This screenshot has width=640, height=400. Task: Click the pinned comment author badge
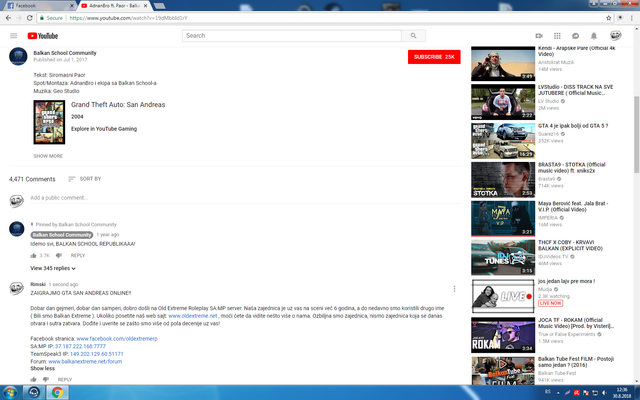pos(62,235)
